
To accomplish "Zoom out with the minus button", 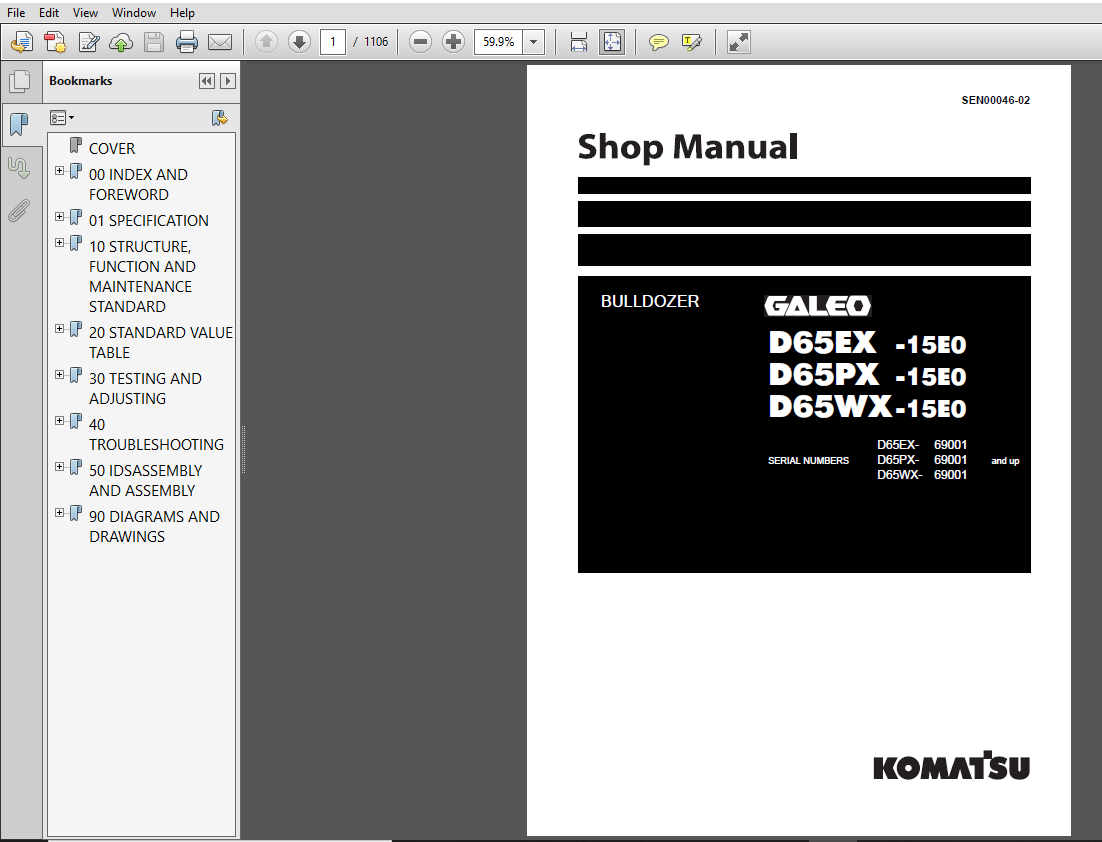I will coord(420,42).
